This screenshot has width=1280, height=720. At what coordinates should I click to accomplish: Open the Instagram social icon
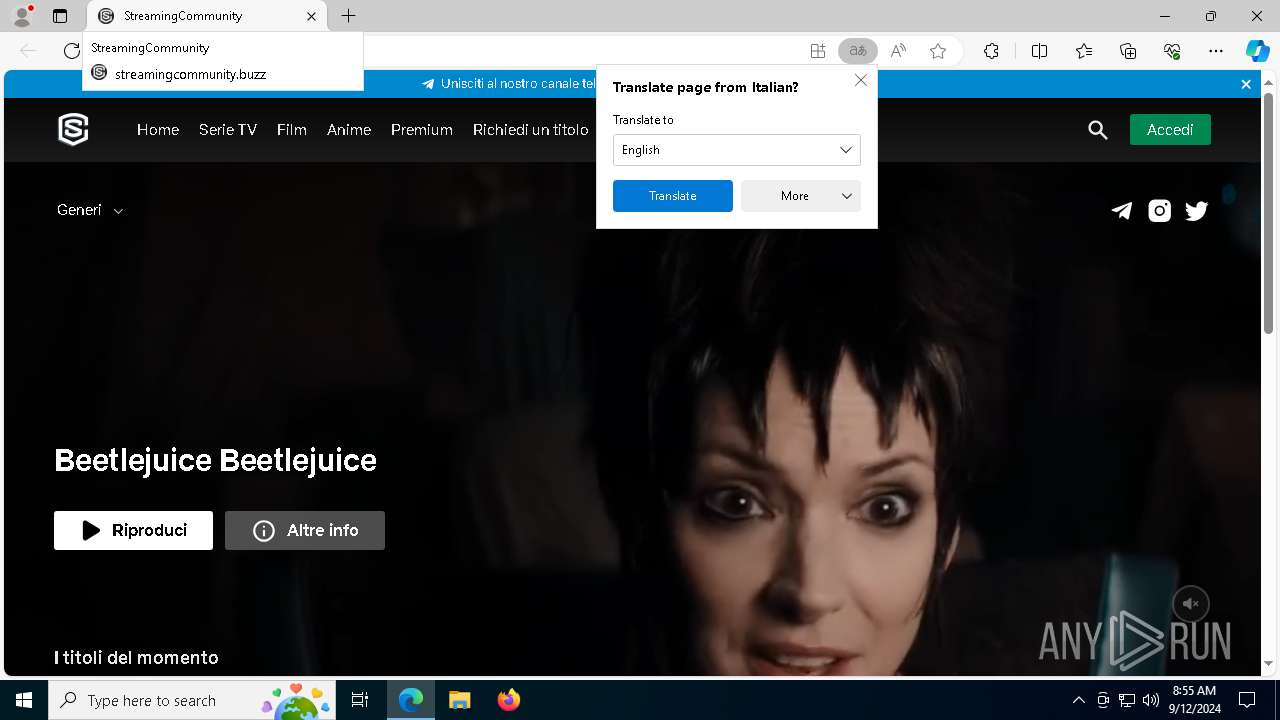click(1159, 211)
